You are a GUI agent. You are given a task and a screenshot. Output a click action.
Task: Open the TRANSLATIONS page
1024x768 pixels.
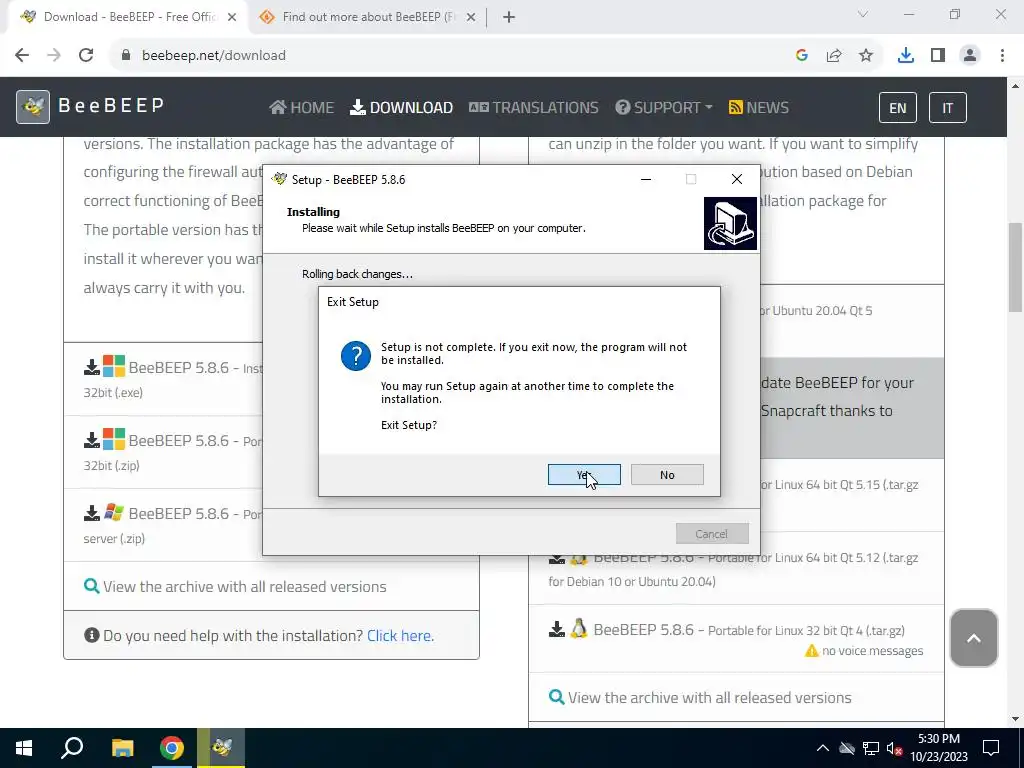534,107
